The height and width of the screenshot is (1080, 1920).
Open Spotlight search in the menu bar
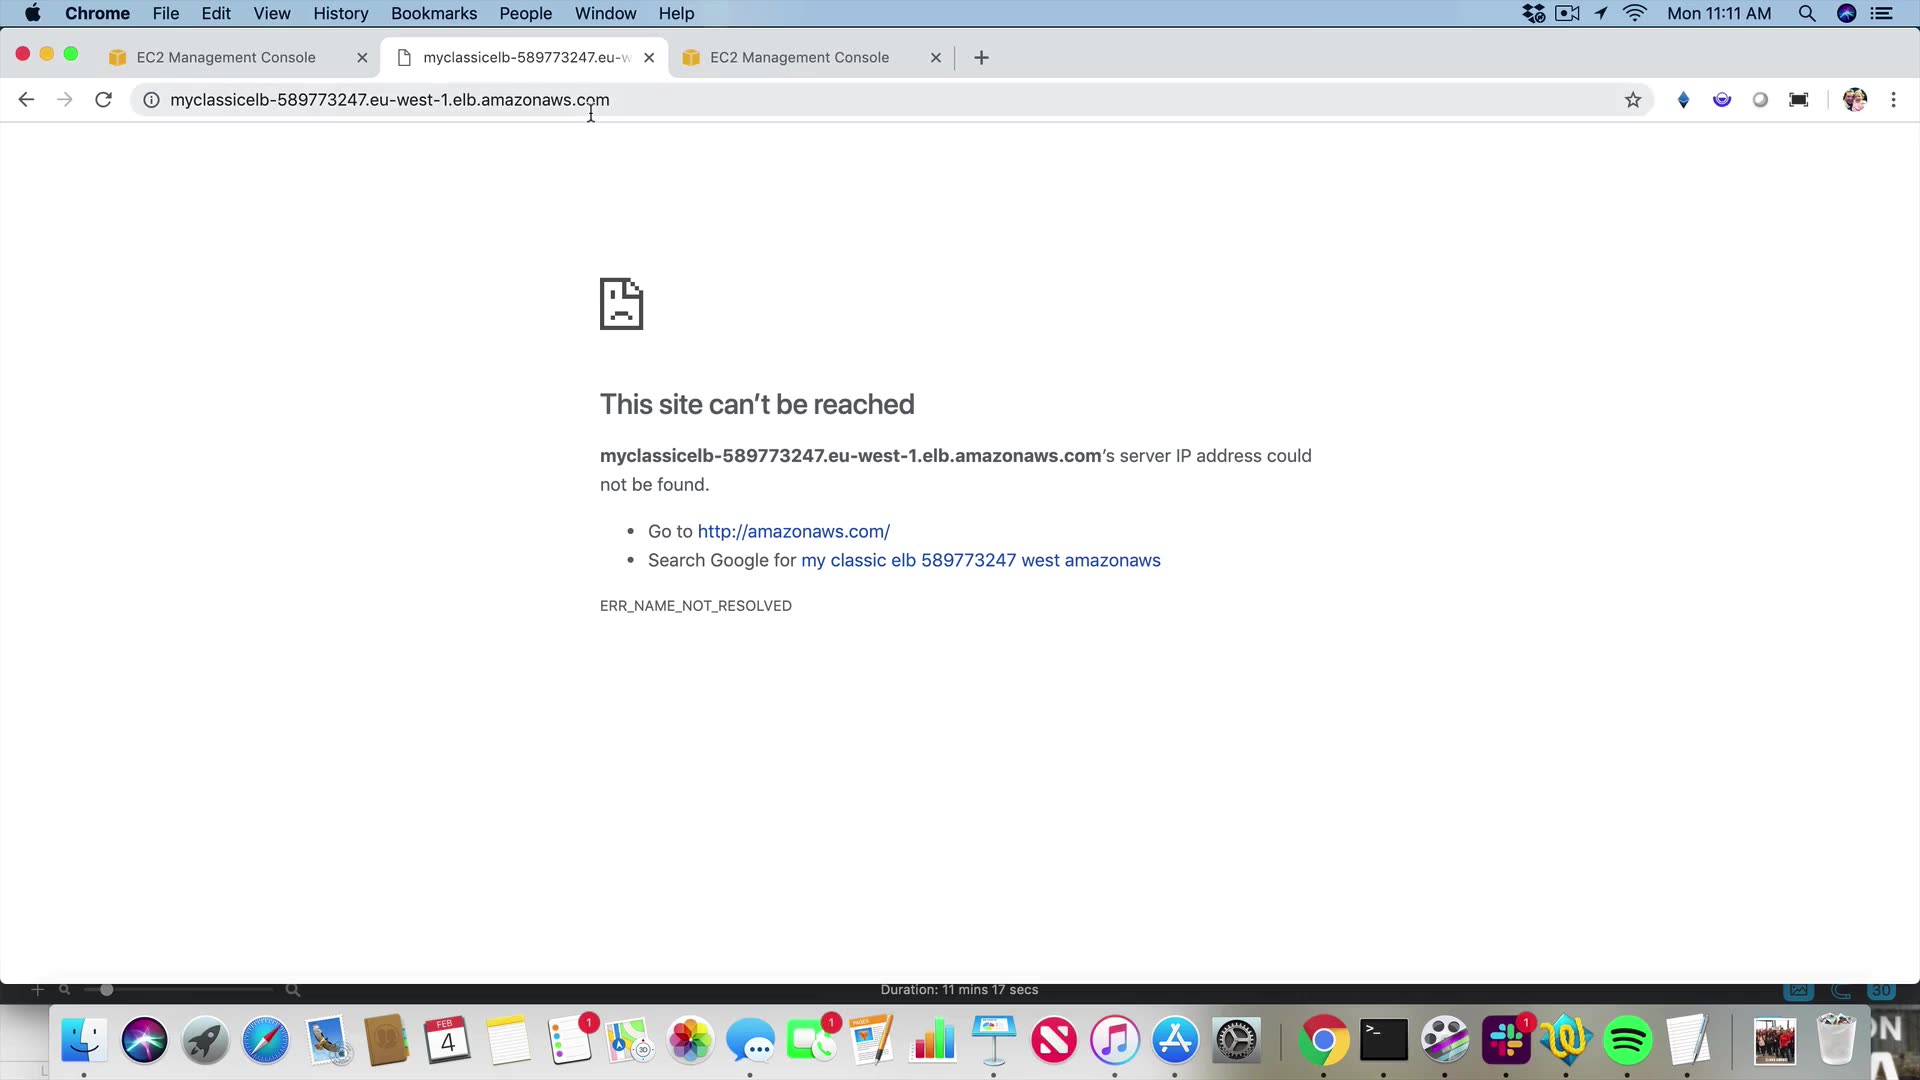coord(1806,14)
